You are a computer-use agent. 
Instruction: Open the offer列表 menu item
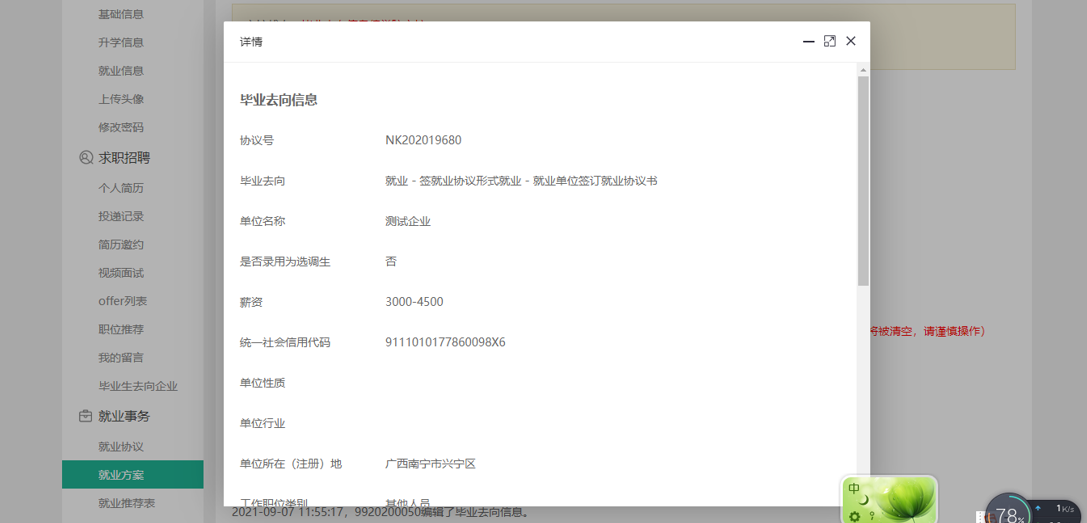tap(122, 301)
